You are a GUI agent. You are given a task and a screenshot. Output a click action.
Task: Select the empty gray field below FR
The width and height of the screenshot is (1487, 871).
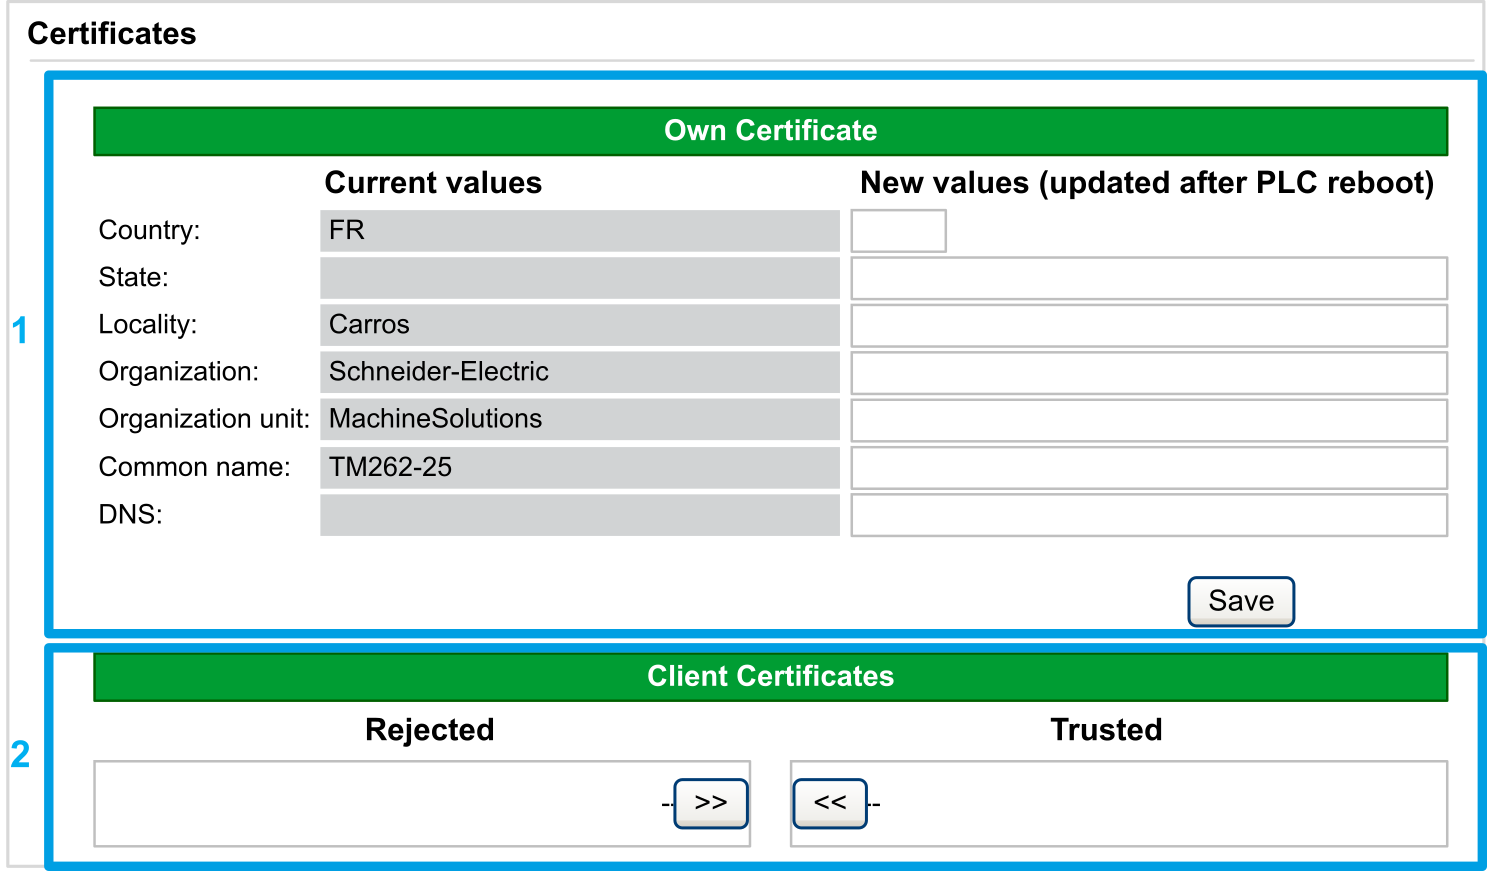click(579, 278)
